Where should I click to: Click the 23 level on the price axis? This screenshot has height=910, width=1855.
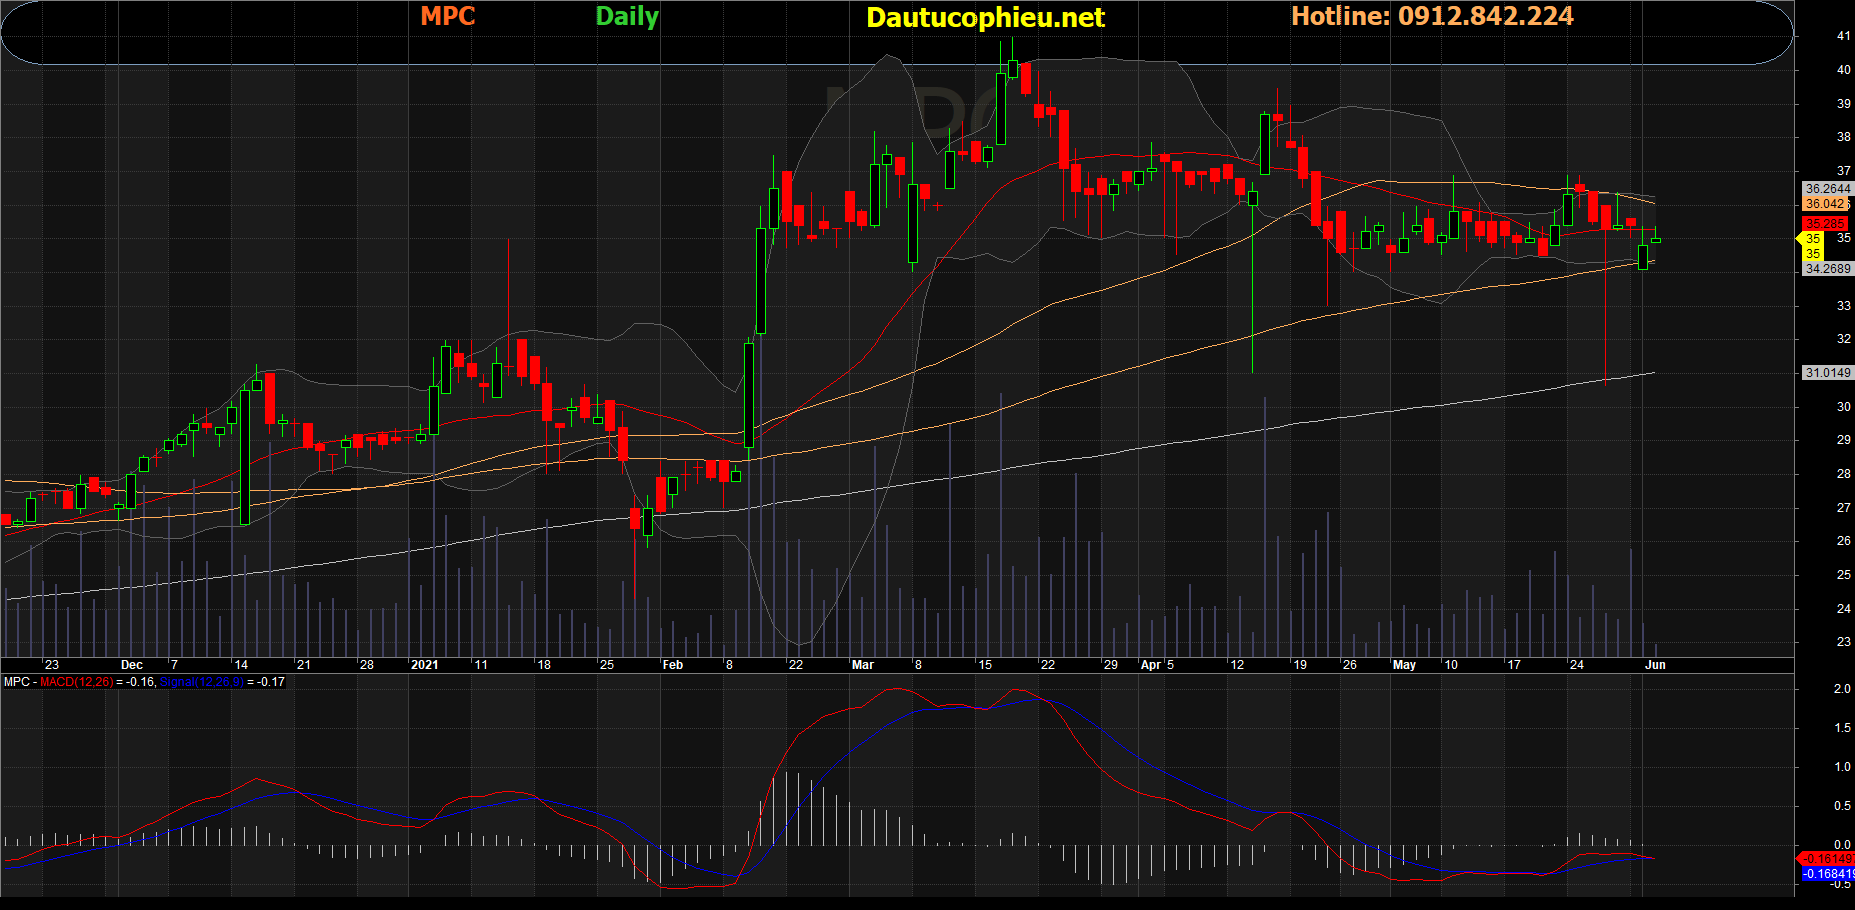[1843, 642]
